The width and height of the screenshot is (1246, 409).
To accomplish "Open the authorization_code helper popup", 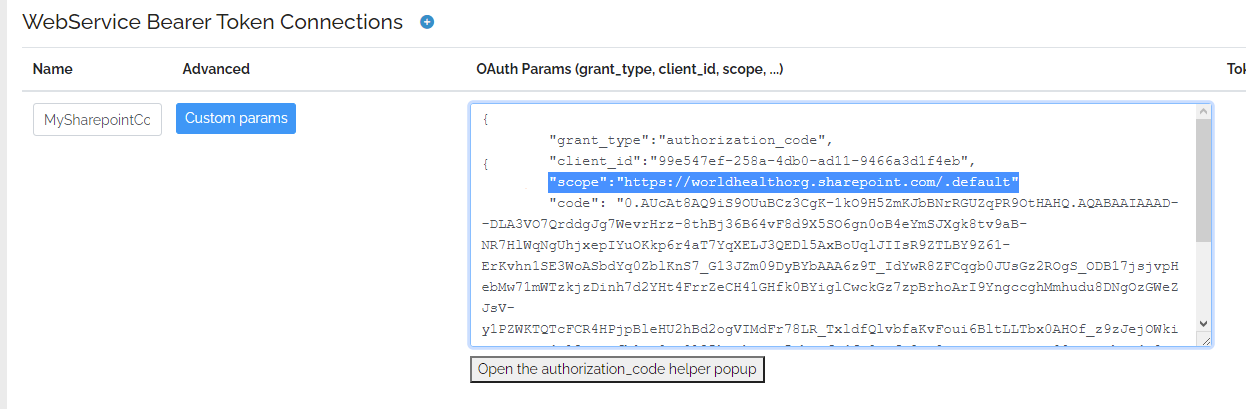I will point(616,369).
